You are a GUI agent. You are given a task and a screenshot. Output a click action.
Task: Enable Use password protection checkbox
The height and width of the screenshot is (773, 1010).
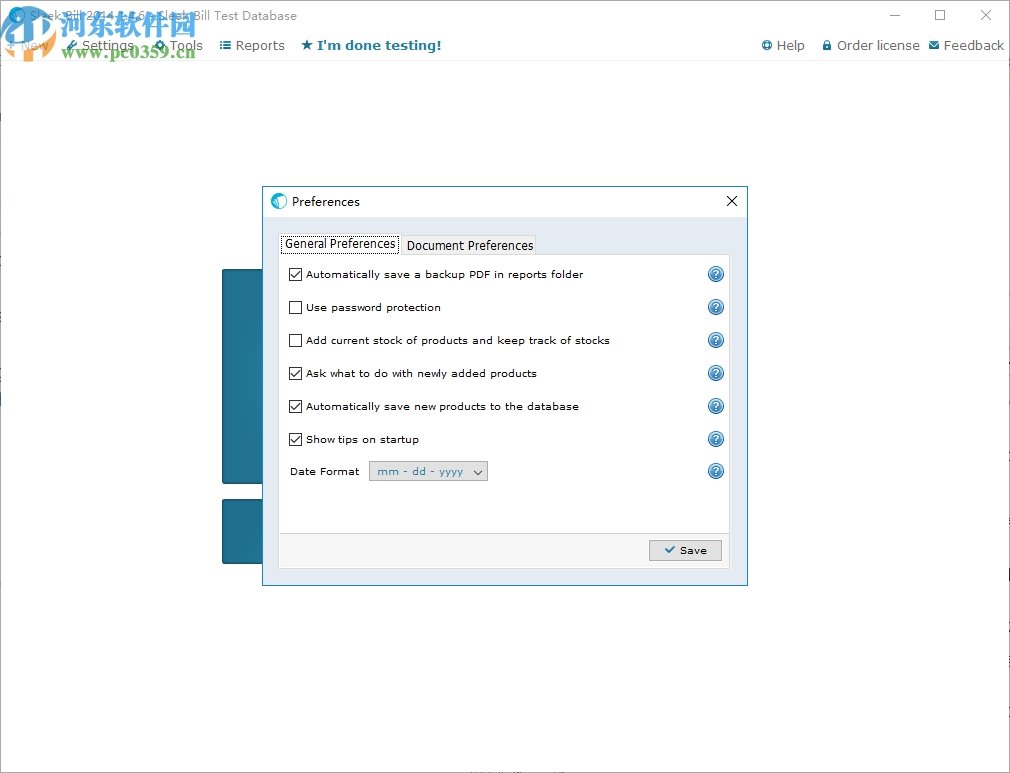coord(295,307)
